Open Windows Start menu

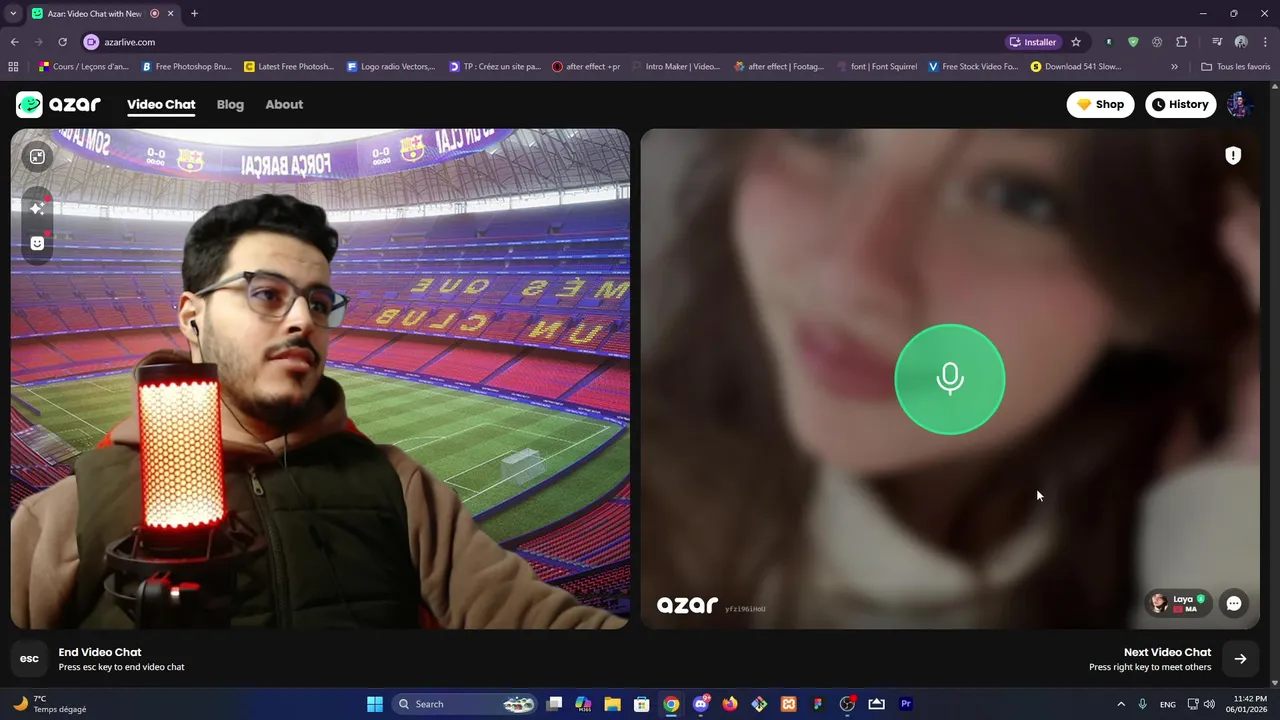coord(375,704)
